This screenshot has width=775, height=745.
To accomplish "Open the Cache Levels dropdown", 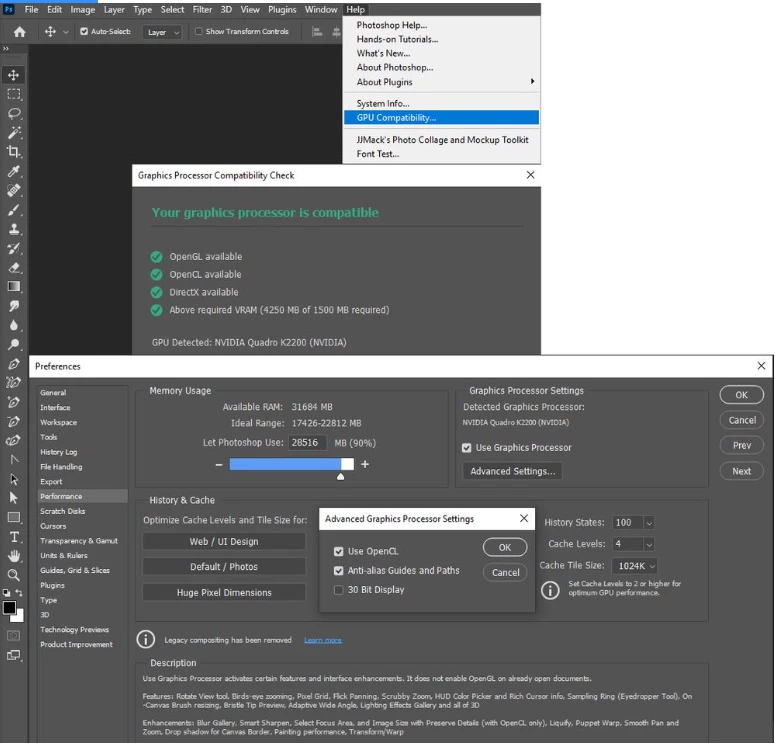I will pyautogui.click(x=649, y=544).
